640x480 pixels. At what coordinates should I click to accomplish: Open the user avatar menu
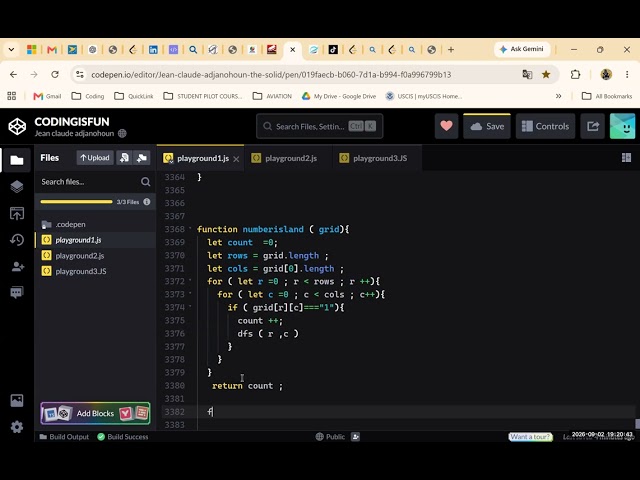pos(622,126)
